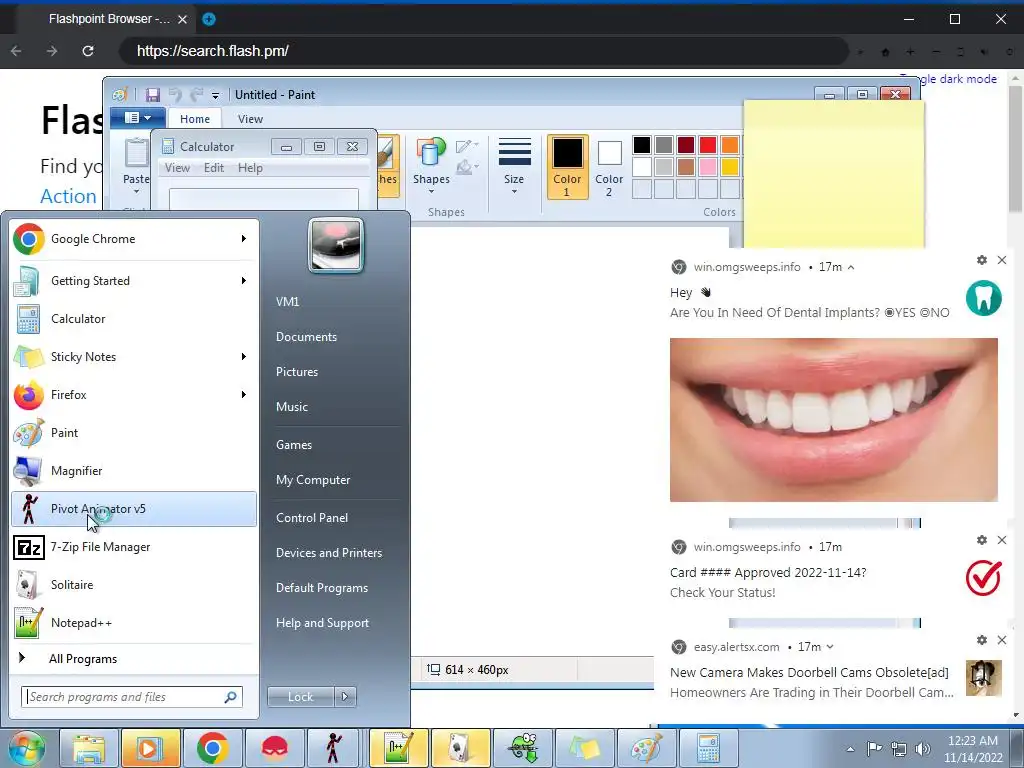The image size is (1024, 768).
Task: Click the Save icon in Paint title bar
Action: pos(153,95)
